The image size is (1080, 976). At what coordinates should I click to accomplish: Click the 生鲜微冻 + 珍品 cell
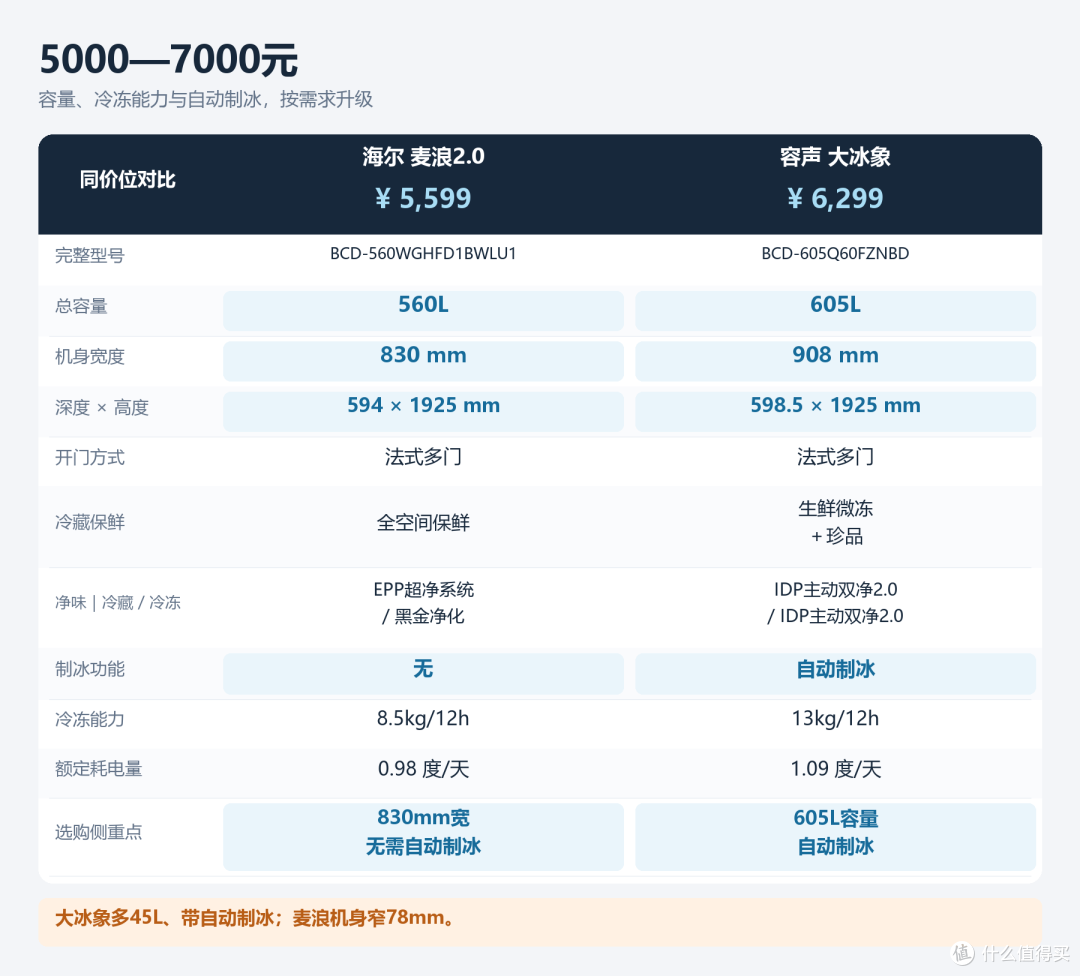coord(835,522)
